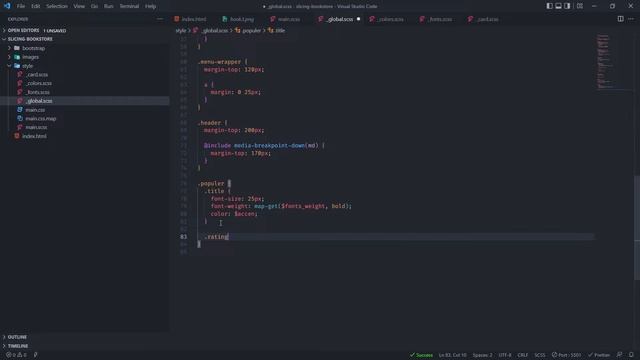Image resolution: width=640 pixels, height=360 pixels.
Task: Open the Edit menu
Action: coord(36,6)
